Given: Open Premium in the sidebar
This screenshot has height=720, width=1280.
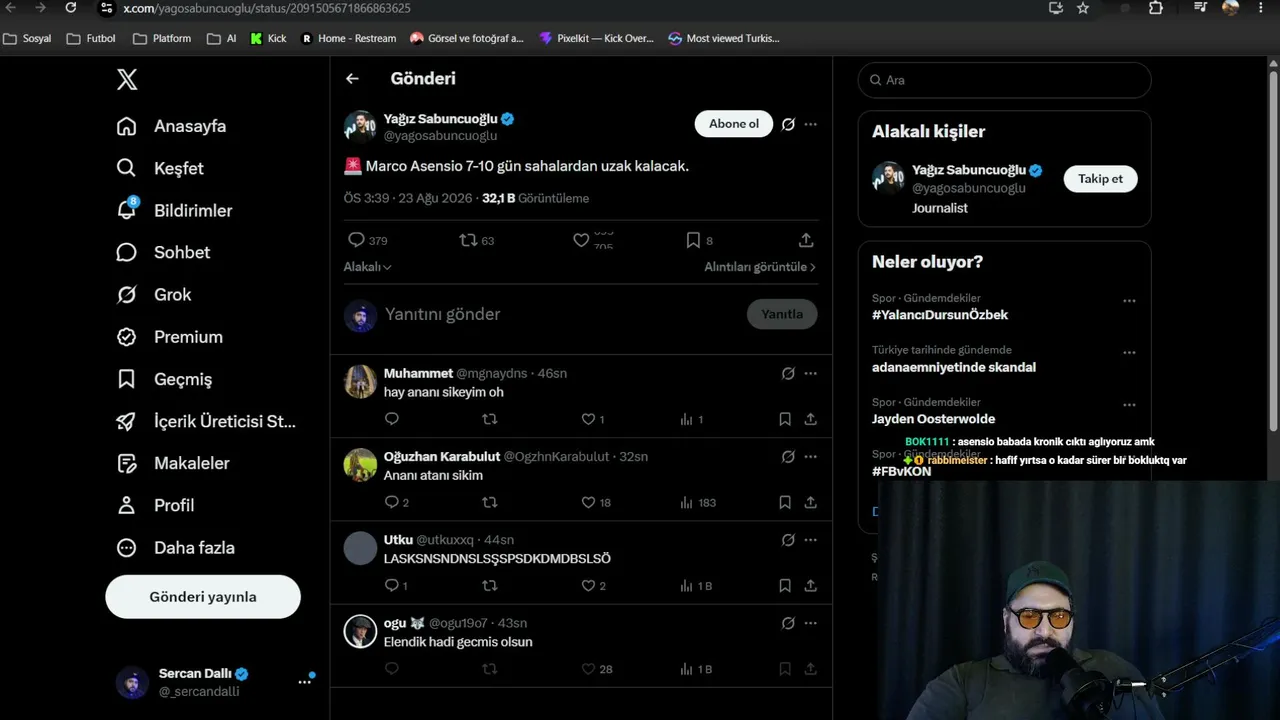Looking at the screenshot, I should pyautogui.click(x=169, y=337).
